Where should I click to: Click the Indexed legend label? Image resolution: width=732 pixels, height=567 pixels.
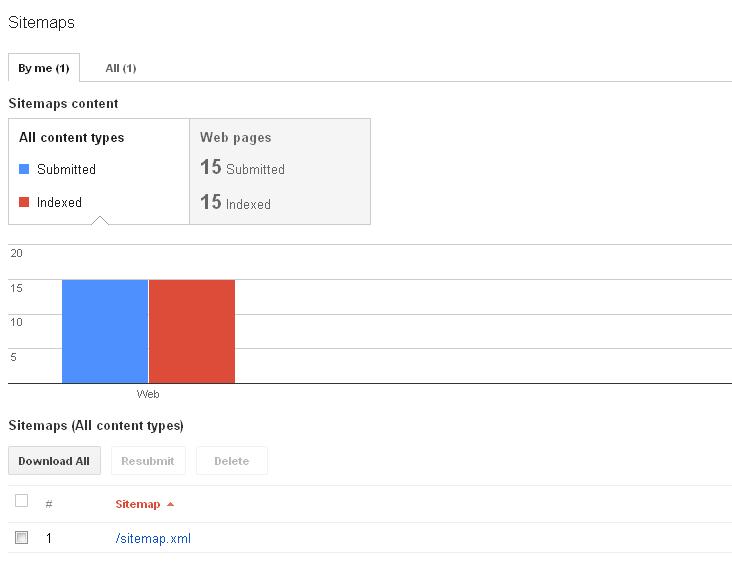(x=59, y=203)
